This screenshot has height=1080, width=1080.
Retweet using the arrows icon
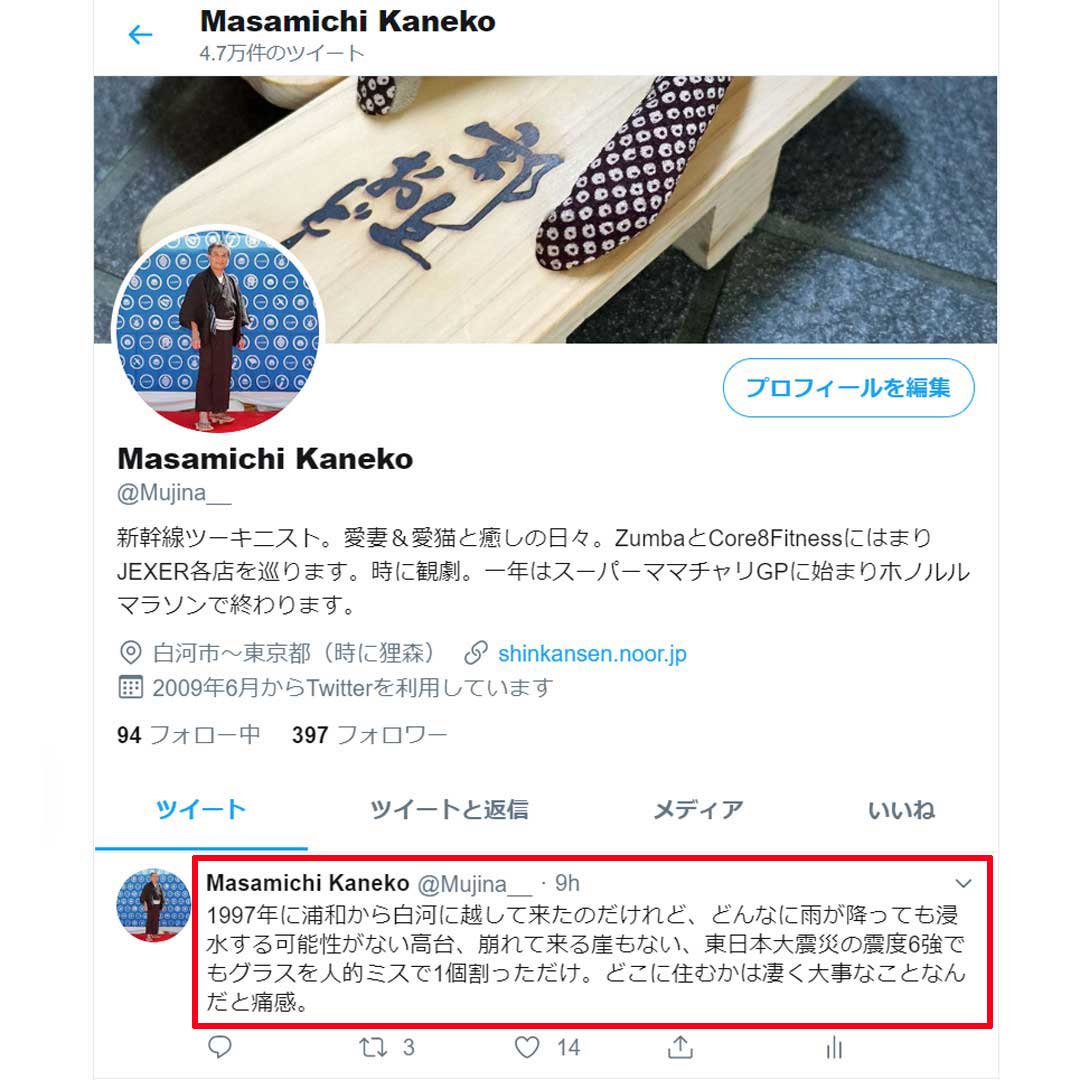(373, 1048)
